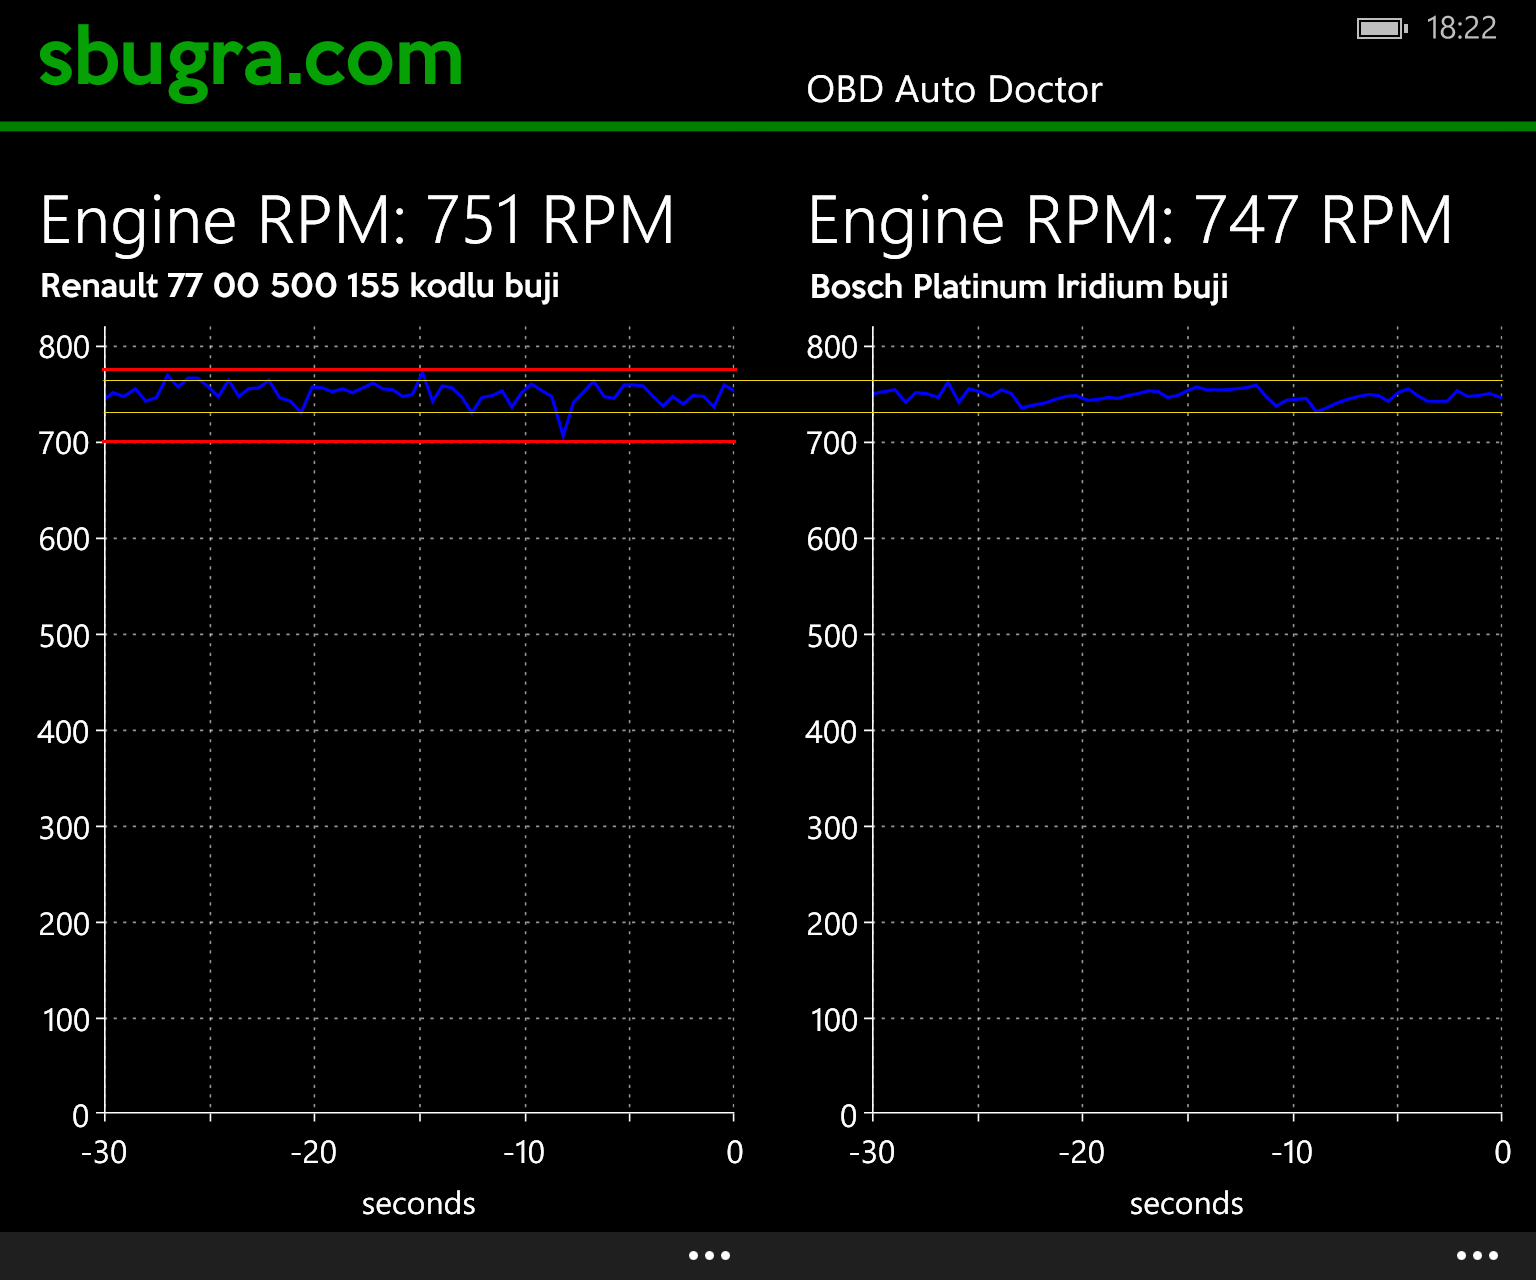Click the OBD Auto Doctor title
This screenshot has width=1536, height=1280.
(954, 90)
